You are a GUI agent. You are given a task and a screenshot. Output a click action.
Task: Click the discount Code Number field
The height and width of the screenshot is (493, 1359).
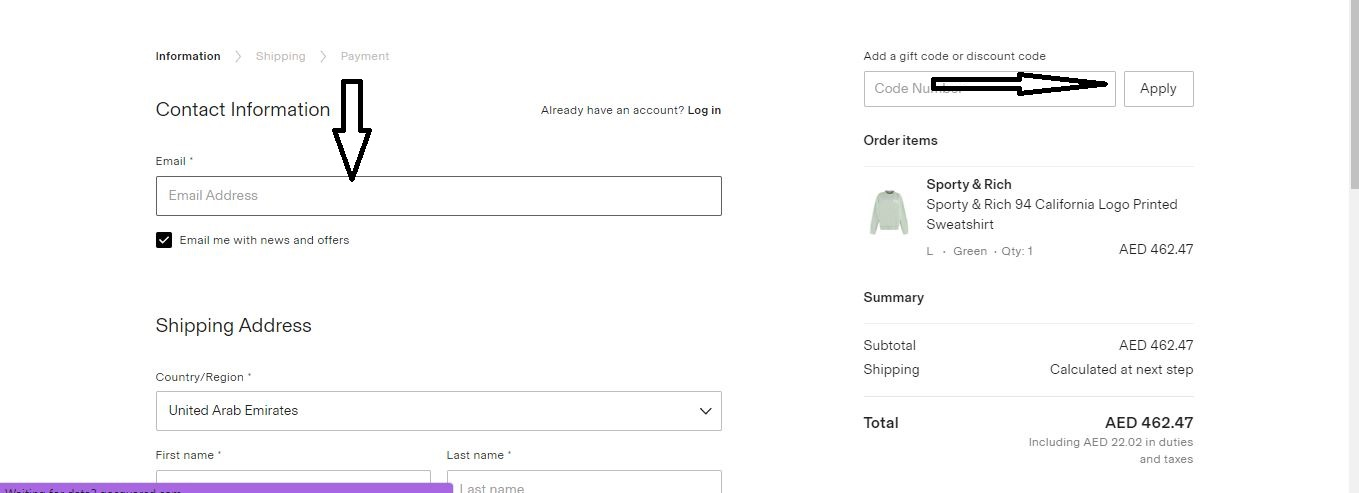click(x=989, y=89)
